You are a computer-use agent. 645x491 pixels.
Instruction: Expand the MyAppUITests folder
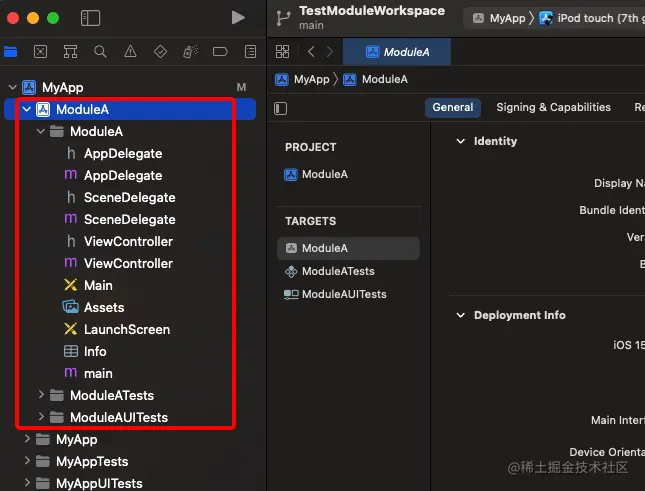coord(27,483)
